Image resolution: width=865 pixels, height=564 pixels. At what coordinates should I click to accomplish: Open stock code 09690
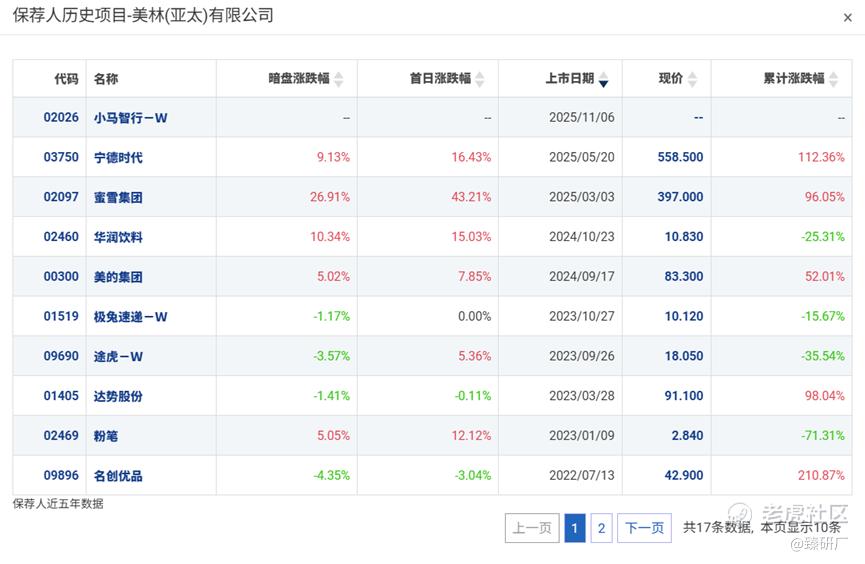tap(61, 356)
